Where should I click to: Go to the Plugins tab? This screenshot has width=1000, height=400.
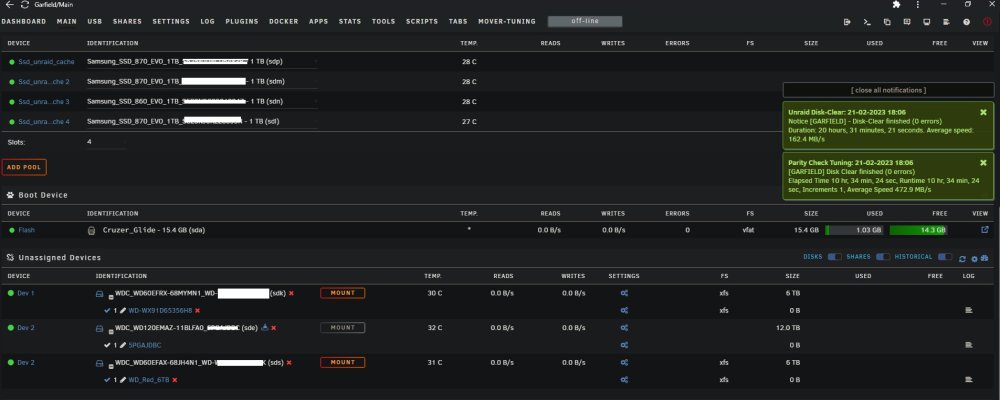tap(242, 22)
